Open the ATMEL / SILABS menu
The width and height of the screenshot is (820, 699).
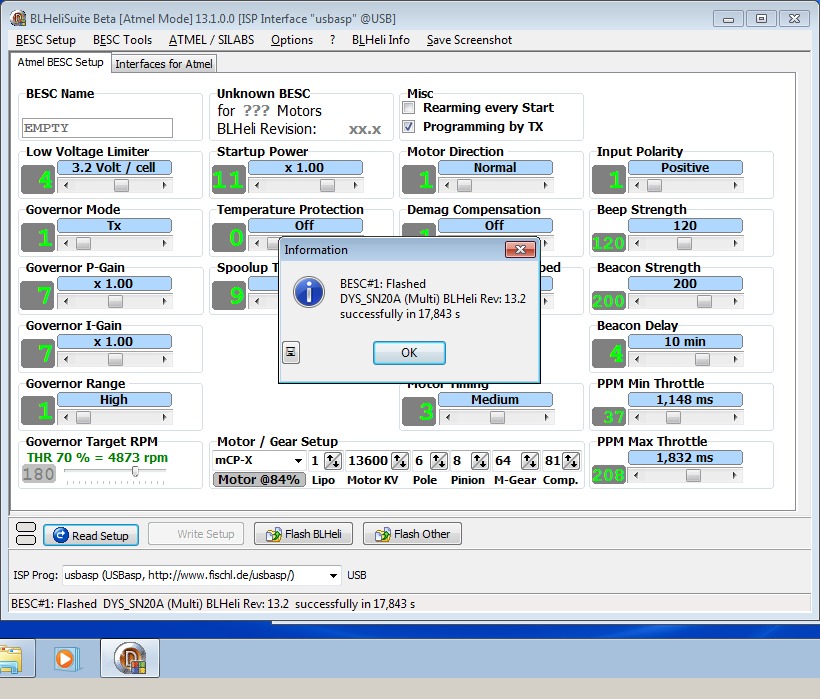click(x=211, y=40)
